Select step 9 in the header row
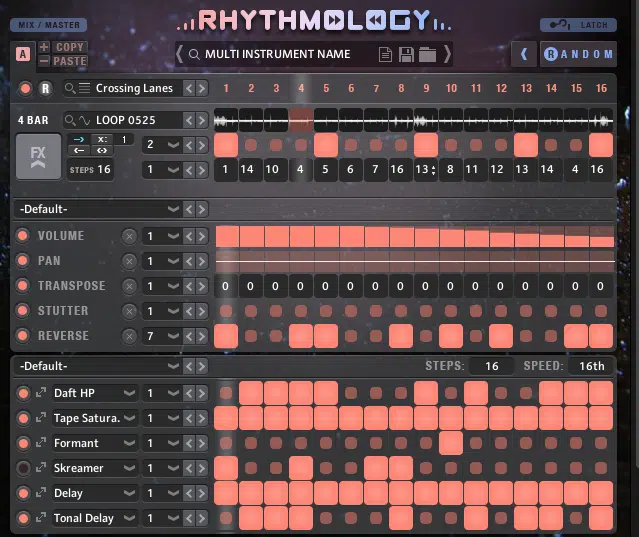This screenshot has width=639, height=537. tap(426, 88)
